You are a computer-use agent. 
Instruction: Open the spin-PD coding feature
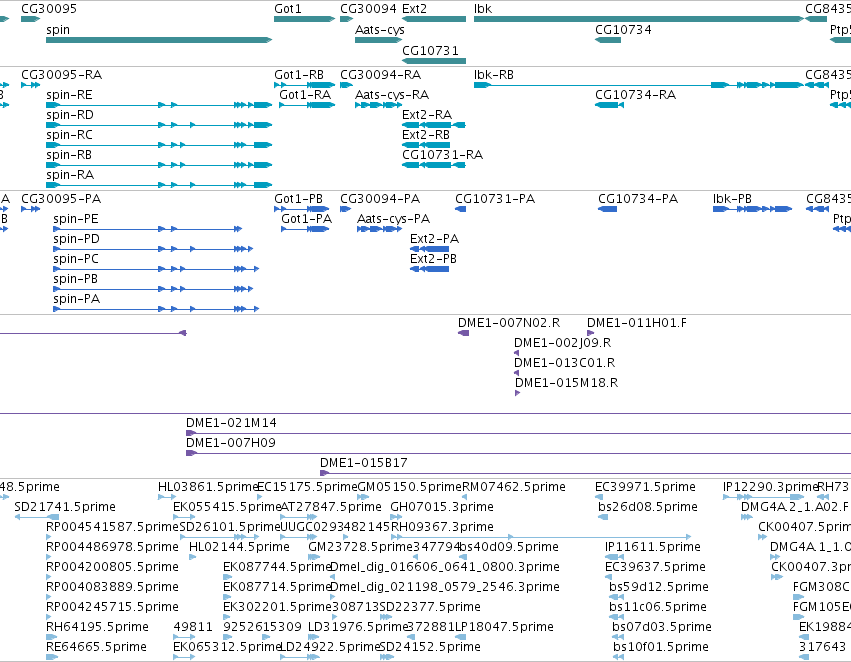click(153, 249)
